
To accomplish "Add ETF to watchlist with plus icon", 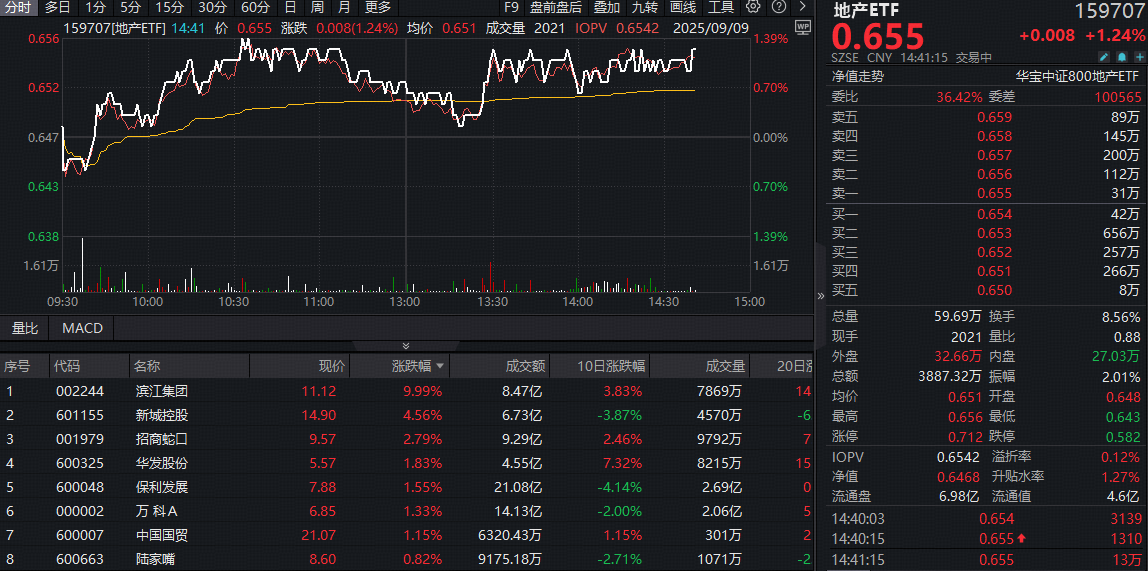I will pyautogui.click(x=1139, y=57).
